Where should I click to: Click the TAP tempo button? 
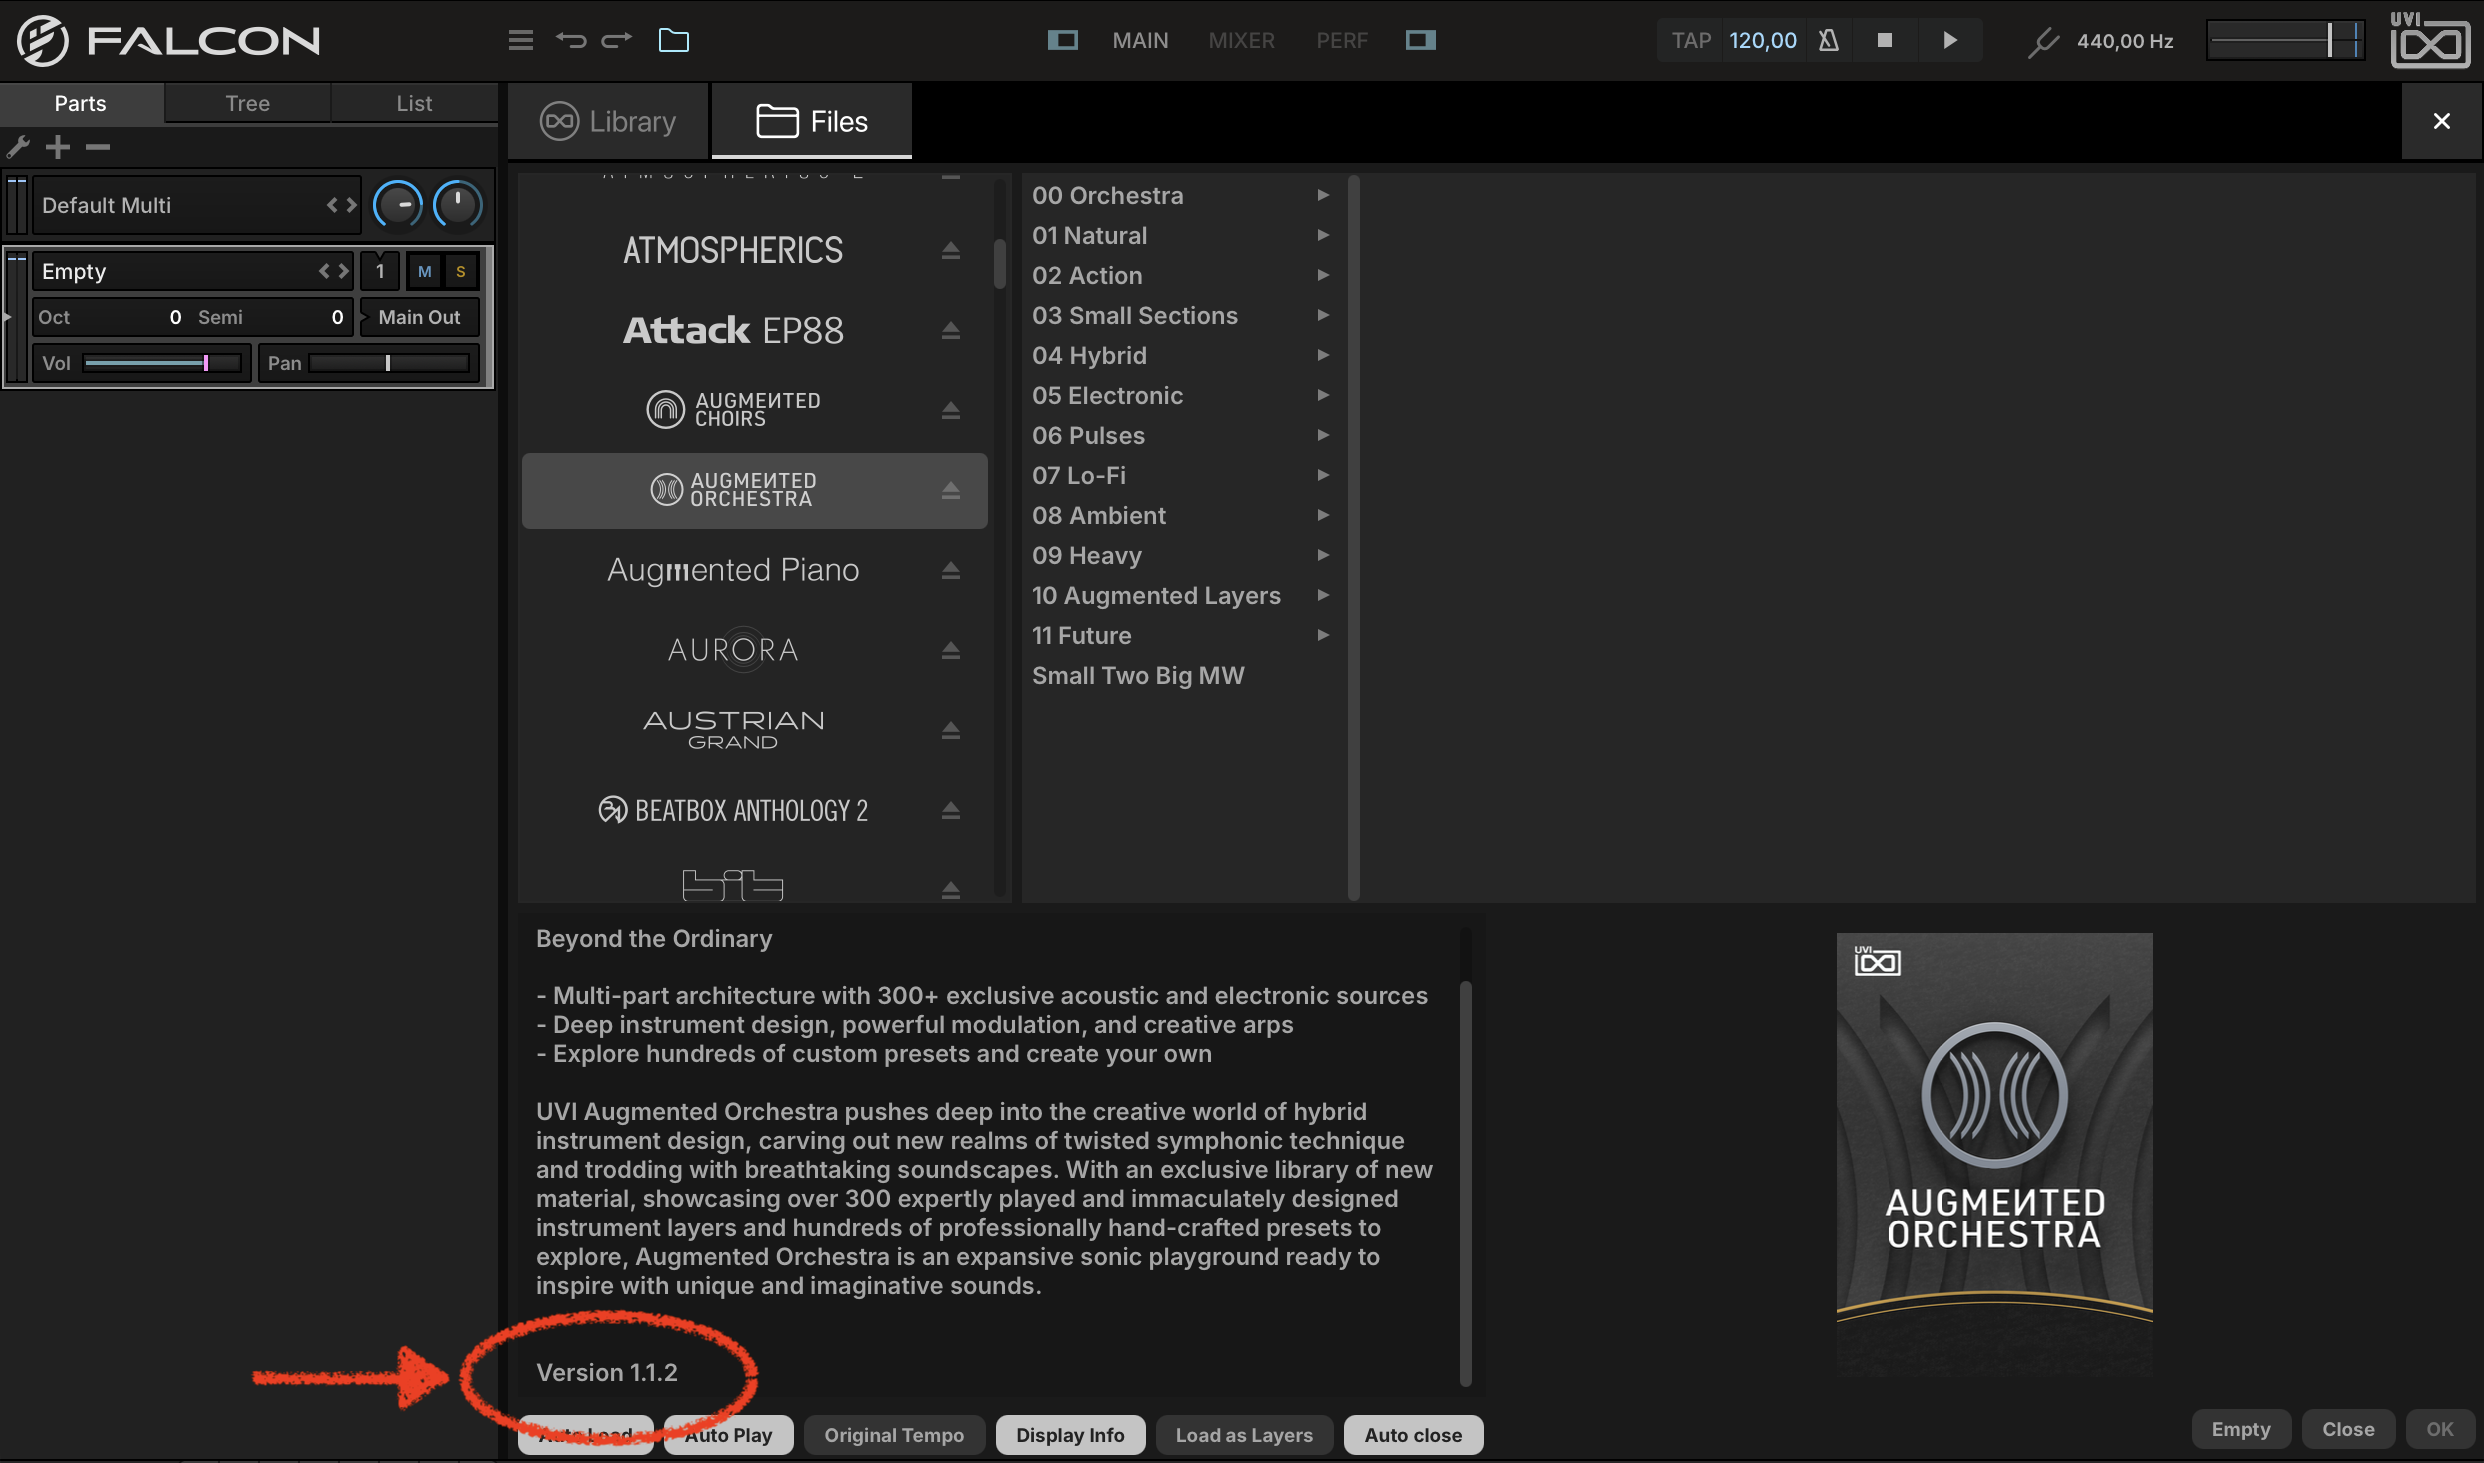pos(1691,40)
